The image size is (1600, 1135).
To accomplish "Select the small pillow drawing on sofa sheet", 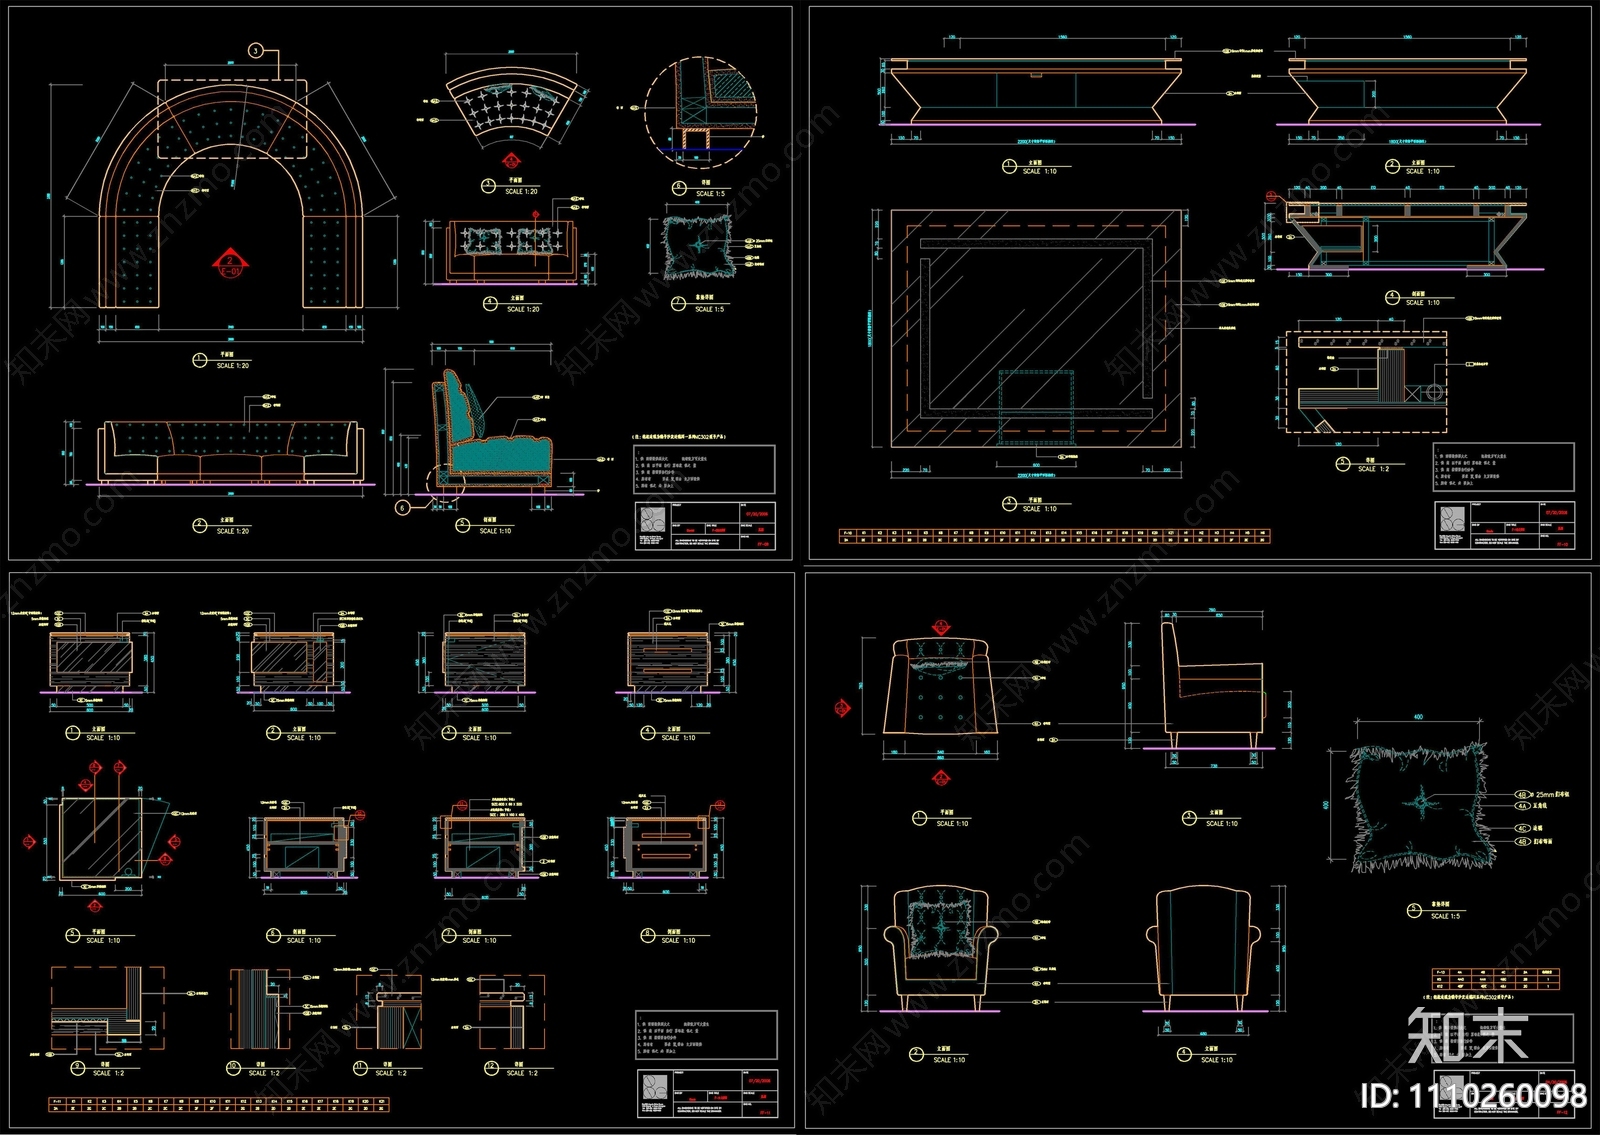I will coord(700,247).
